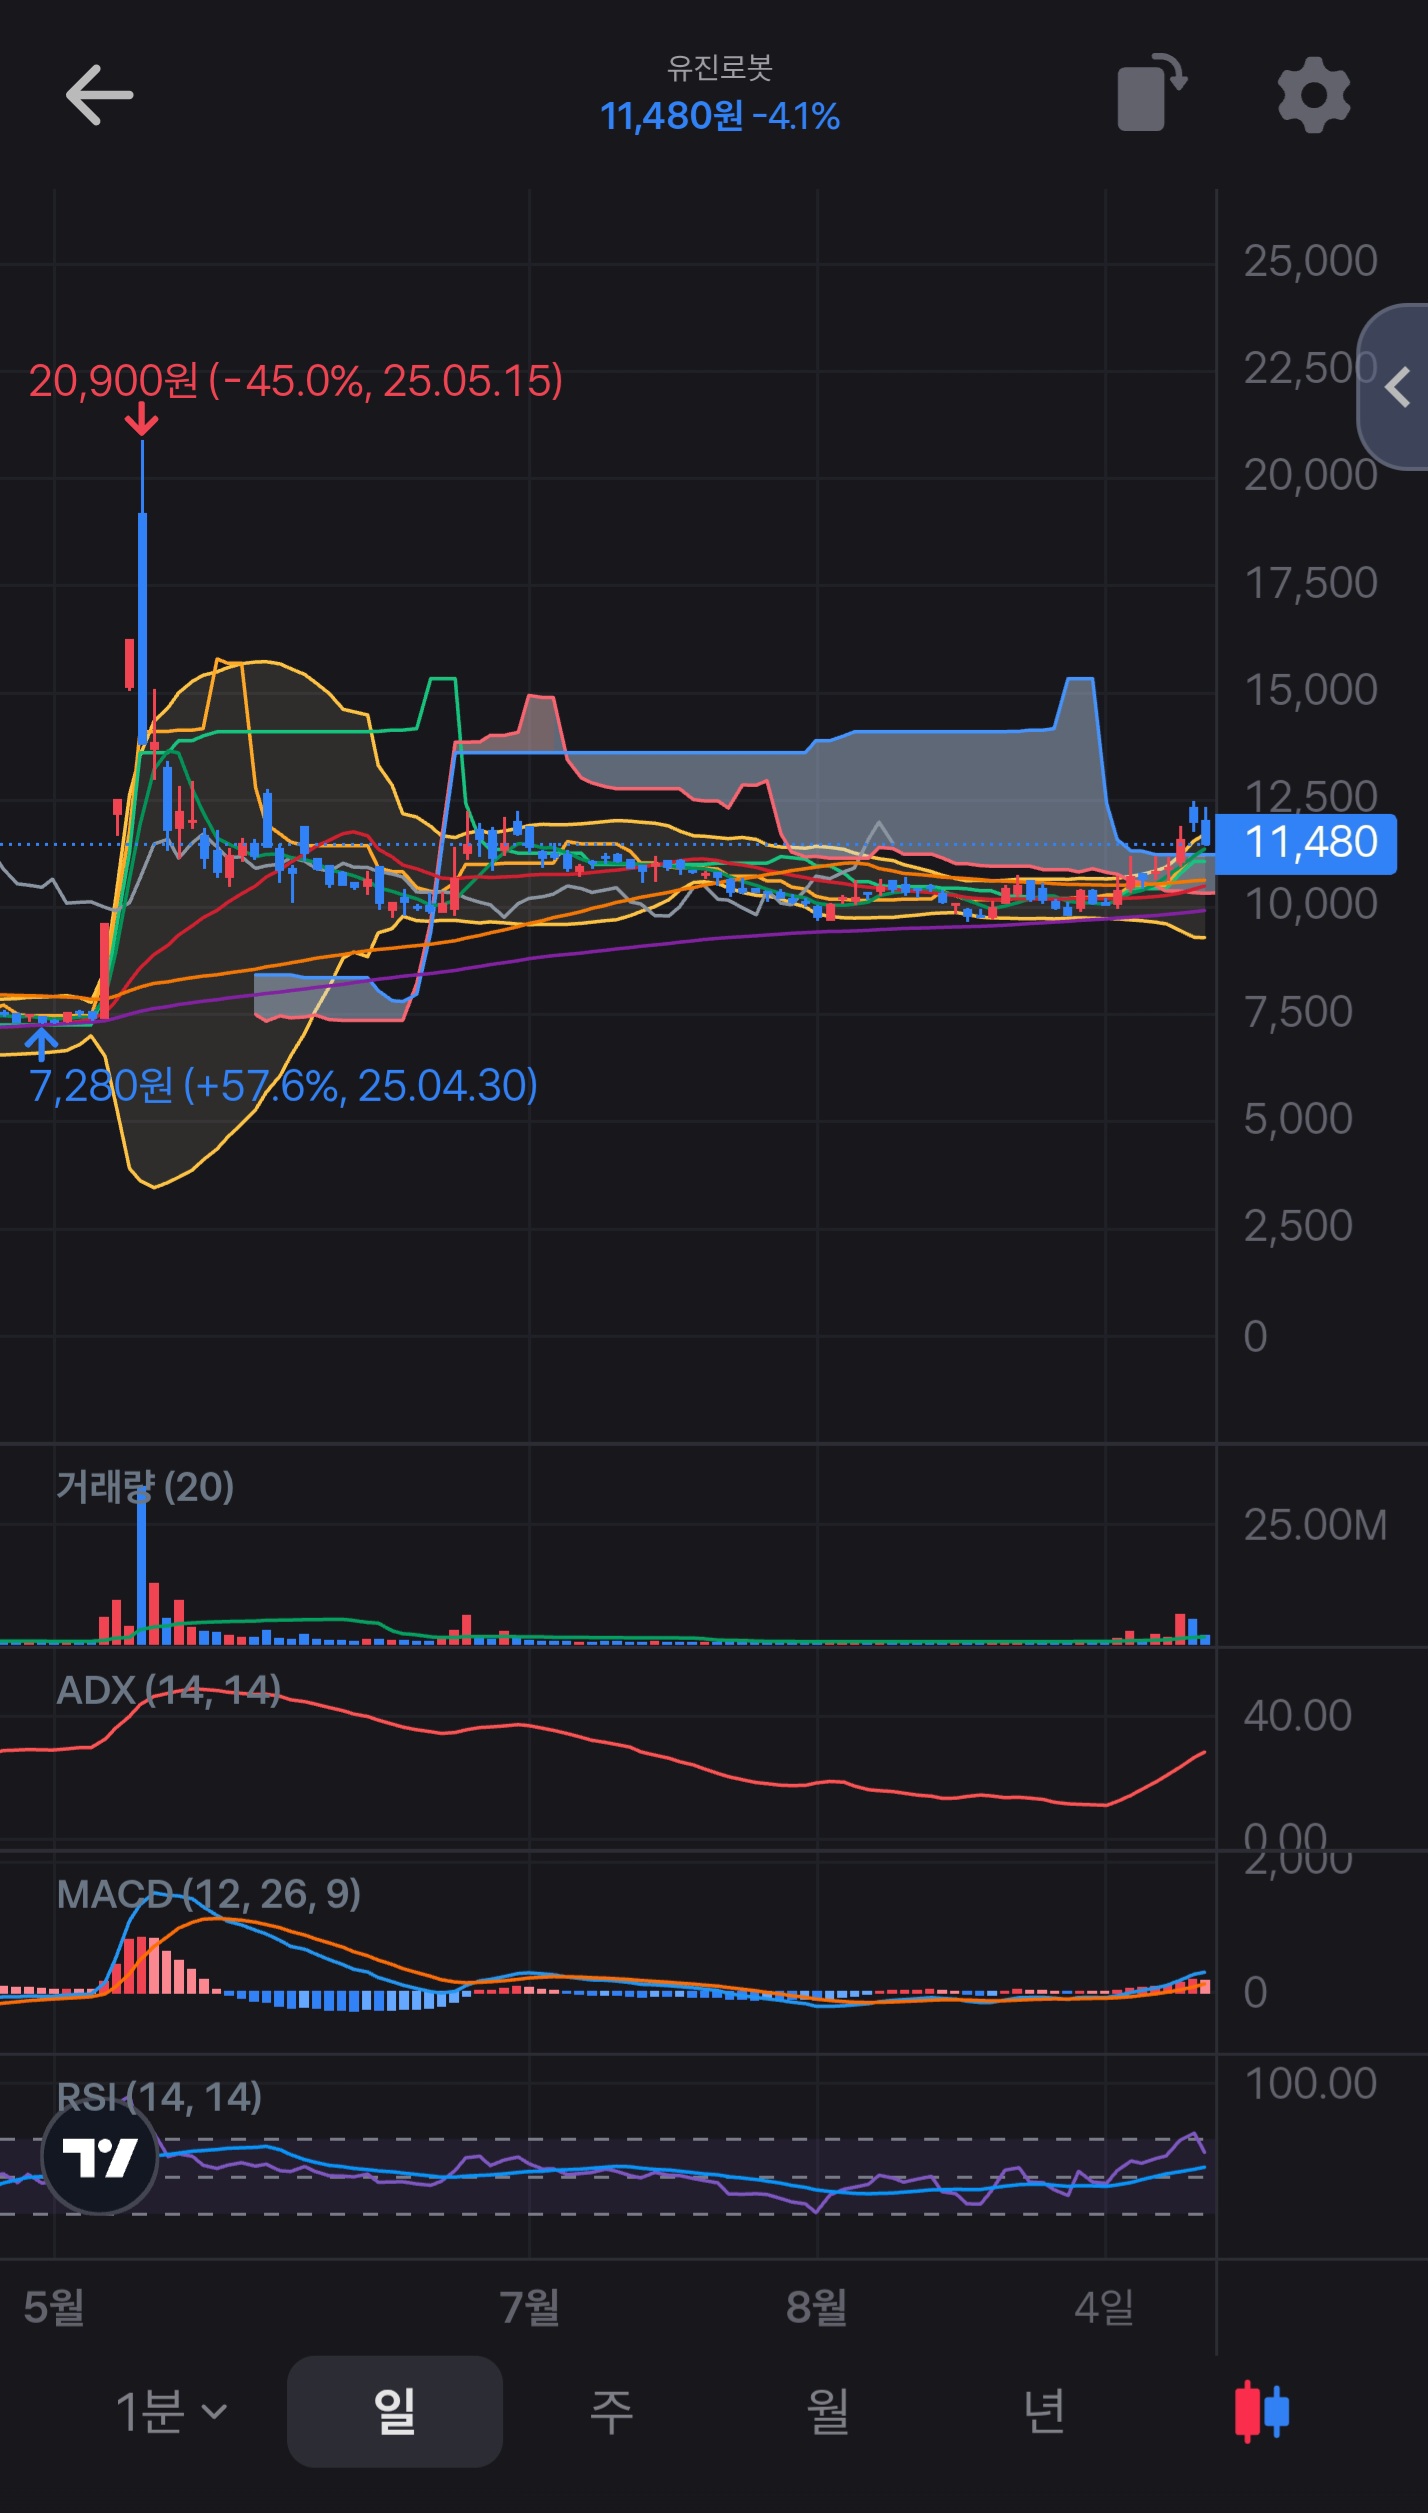Tap the 11,480원 -4.1% price header
The image size is (1428, 2513).
pos(719,117)
